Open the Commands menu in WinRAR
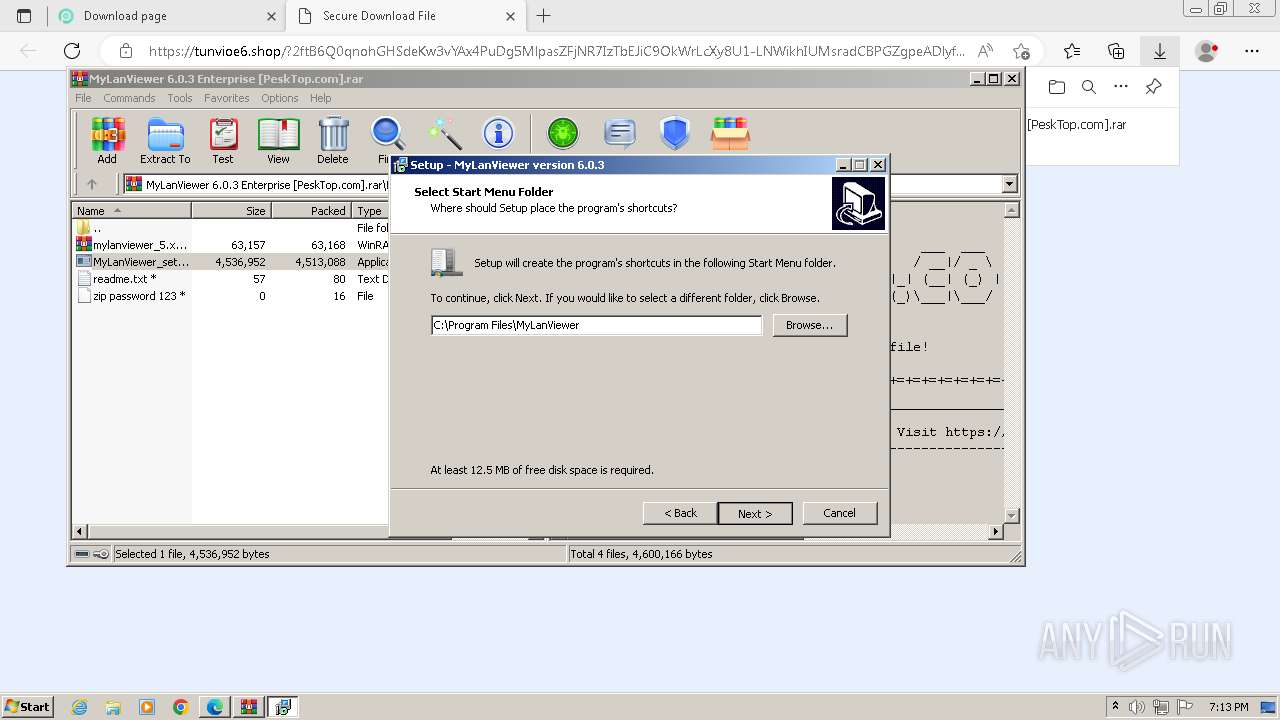 (x=129, y=98)
